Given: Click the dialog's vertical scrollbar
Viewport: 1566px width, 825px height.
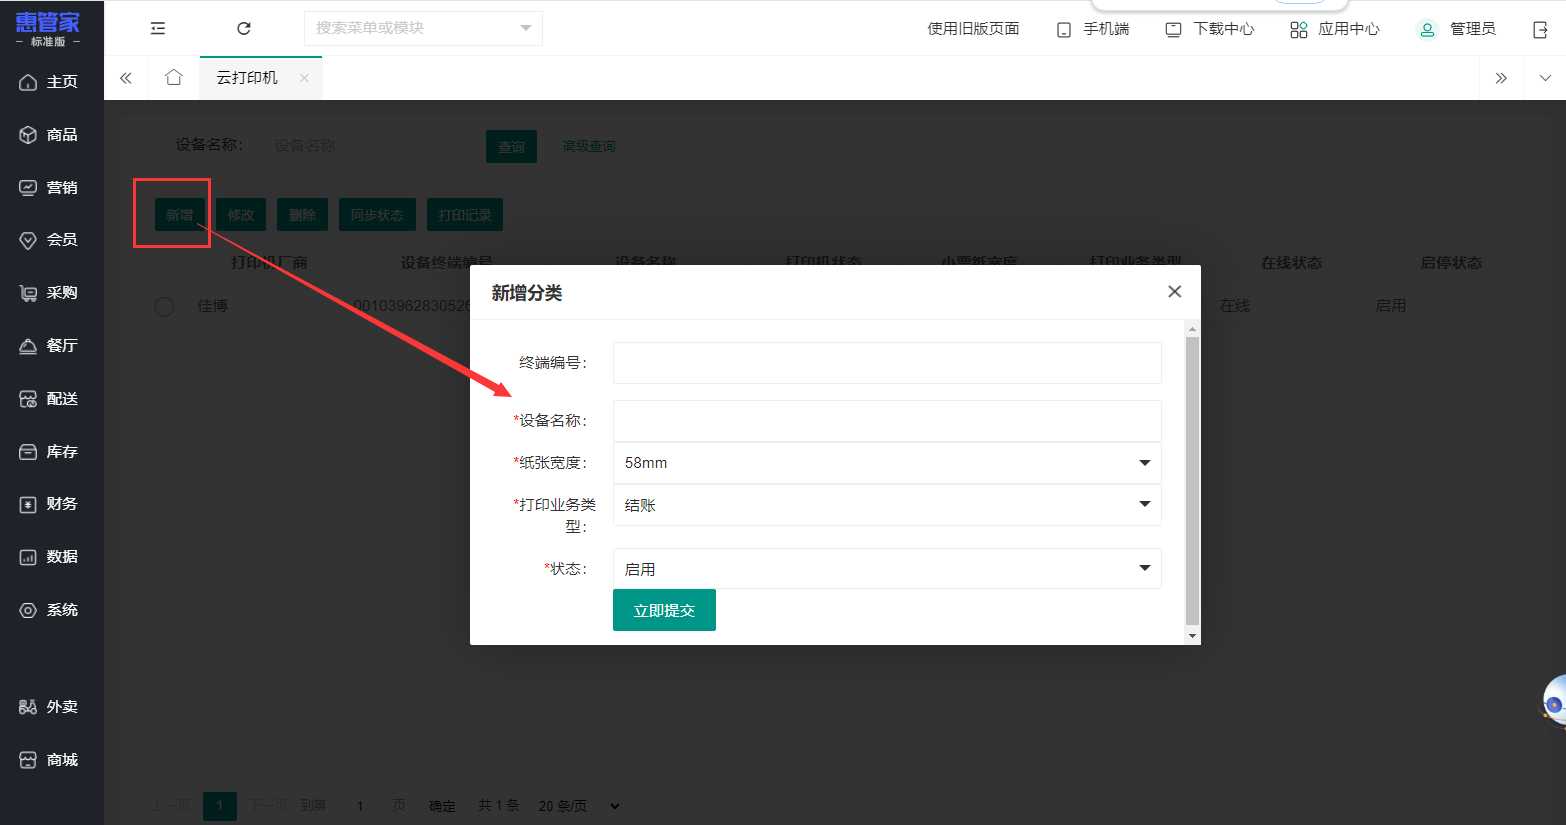Looking at the screenshot, I should pos(1192,480).
